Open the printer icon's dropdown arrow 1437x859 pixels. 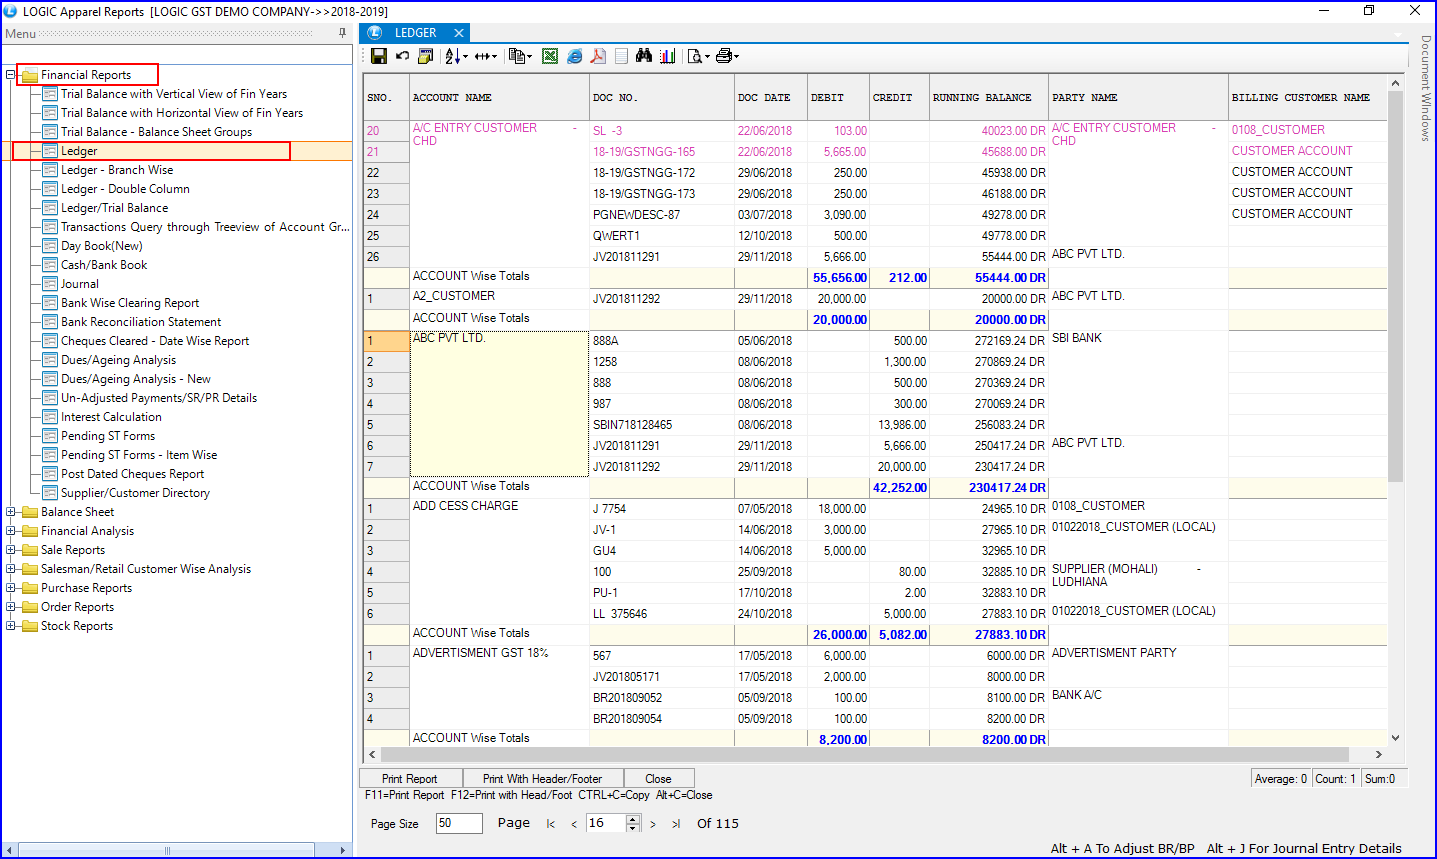click(x=737, y=57)
